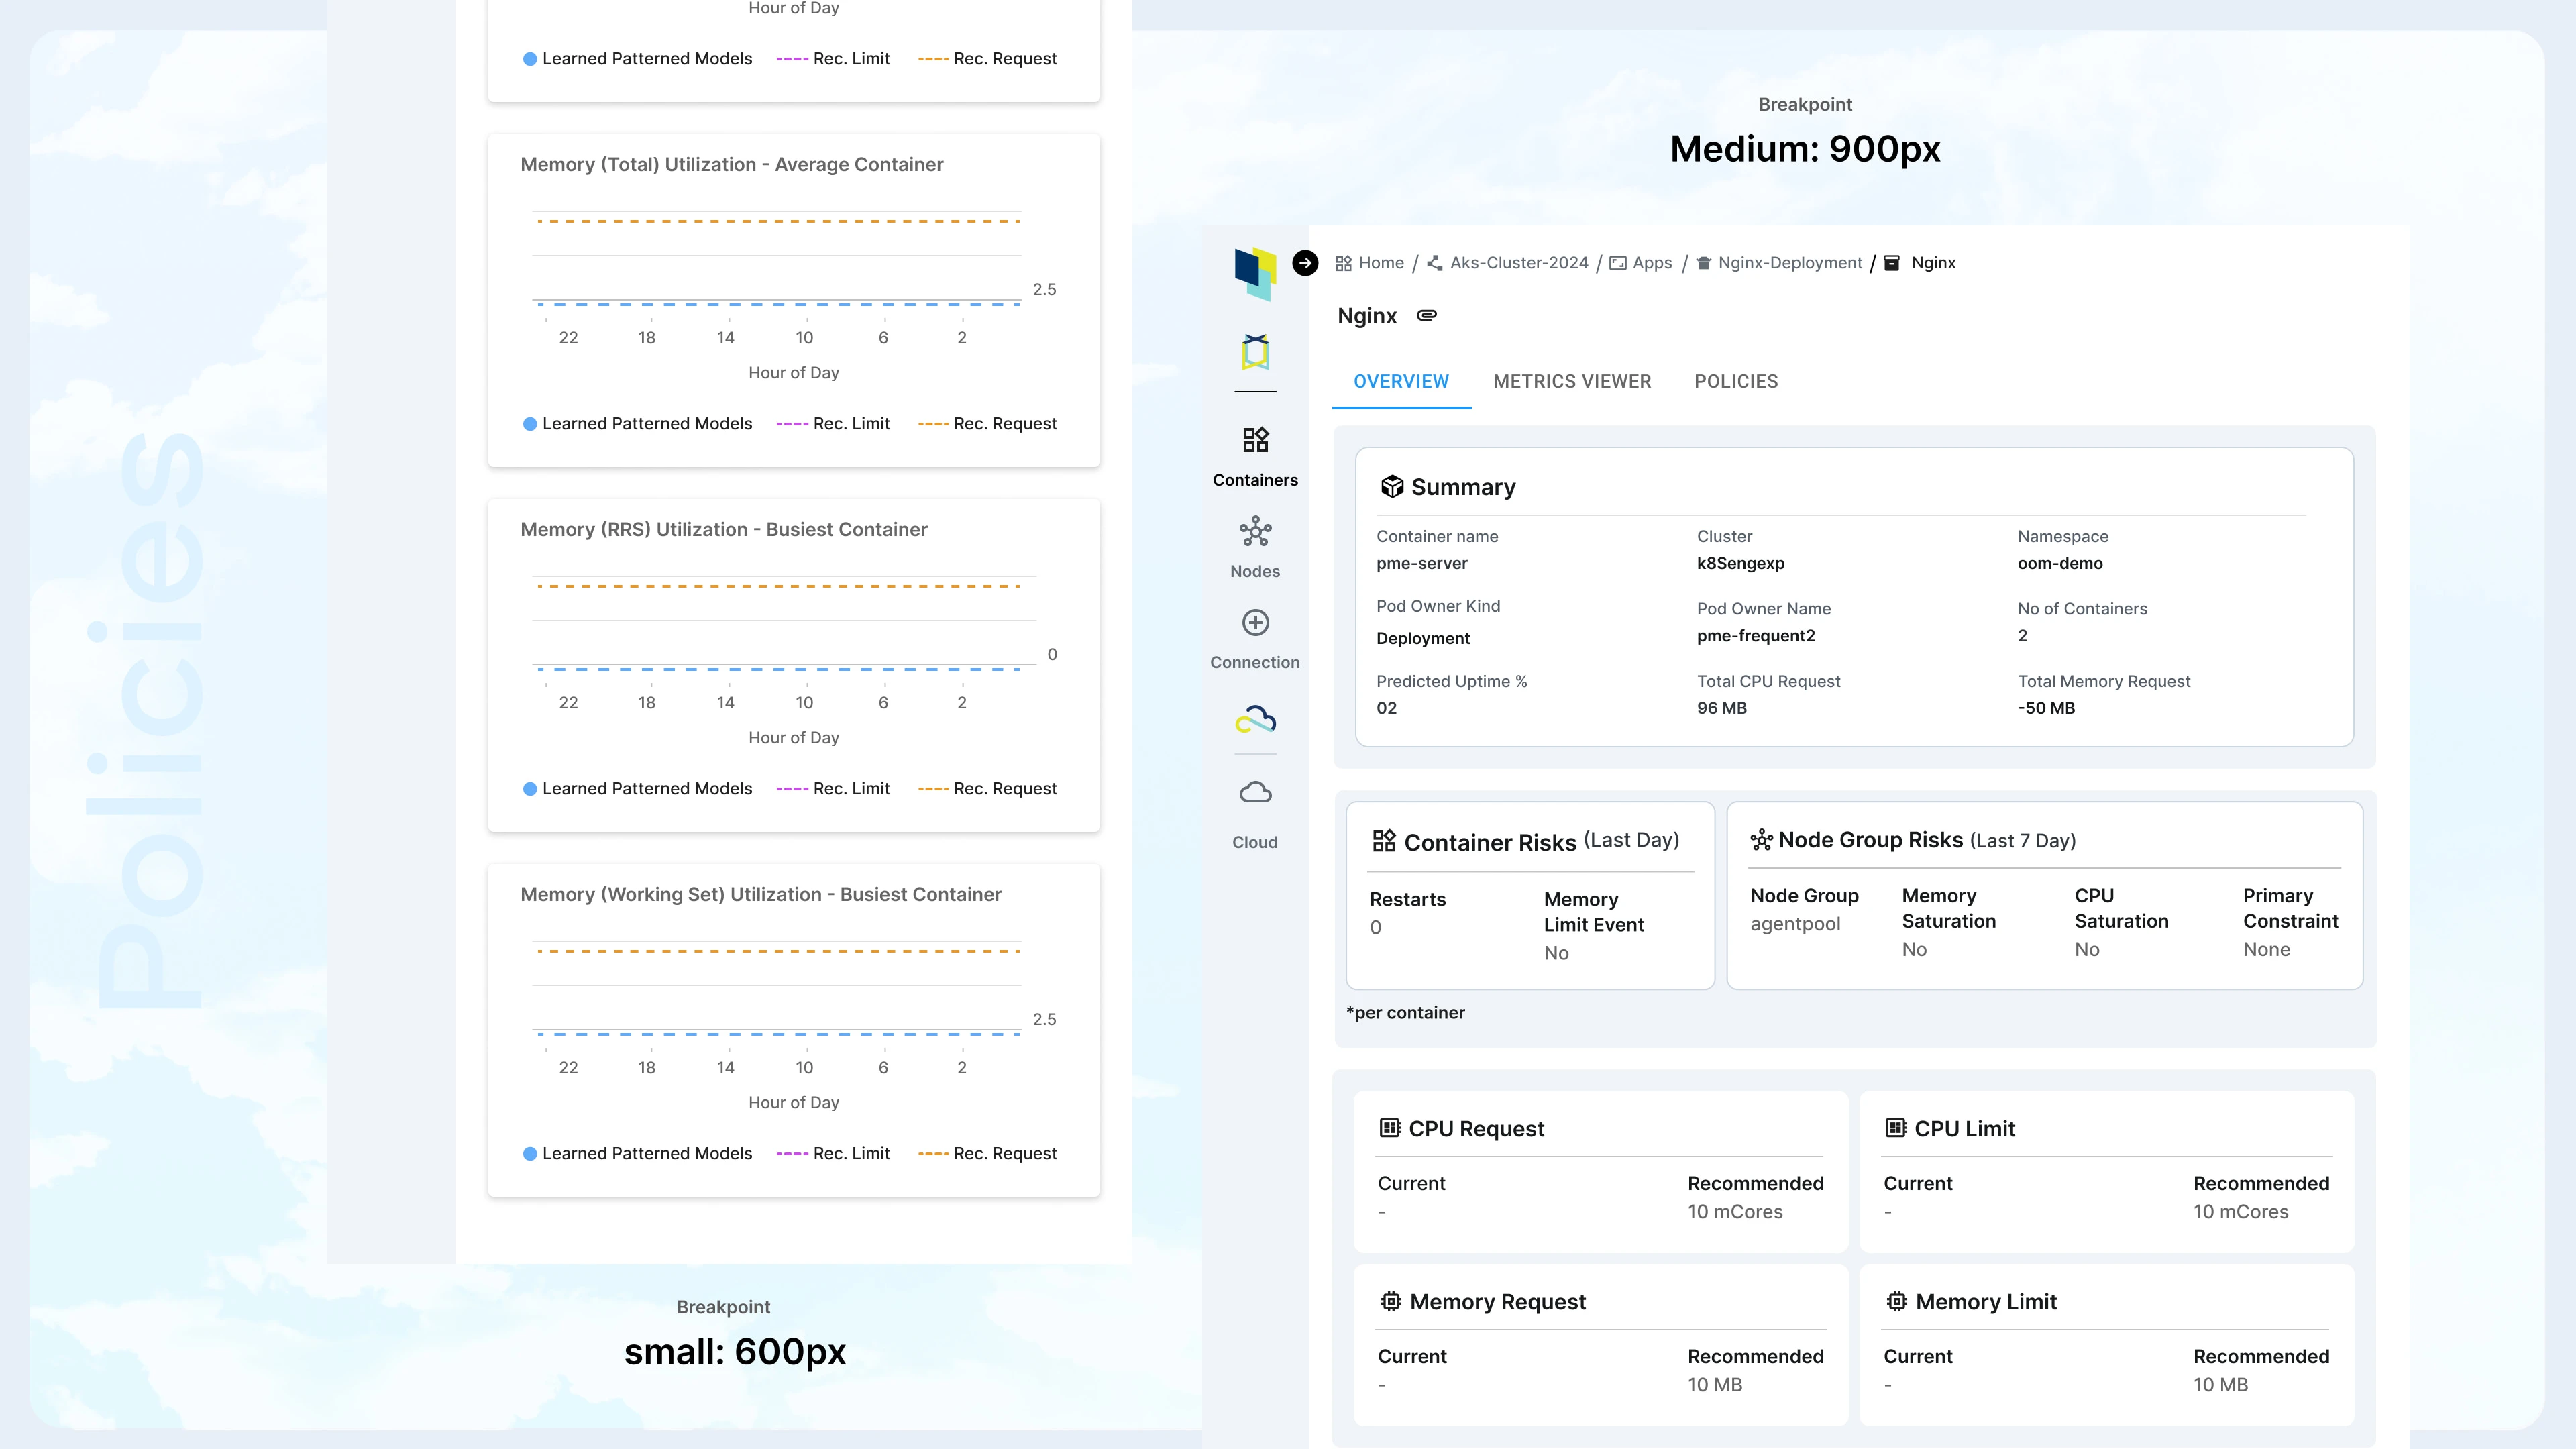The width and height of the screenshot is (2576, 1449).
Task: Click the Connection plus icon
Action: 1255,623
